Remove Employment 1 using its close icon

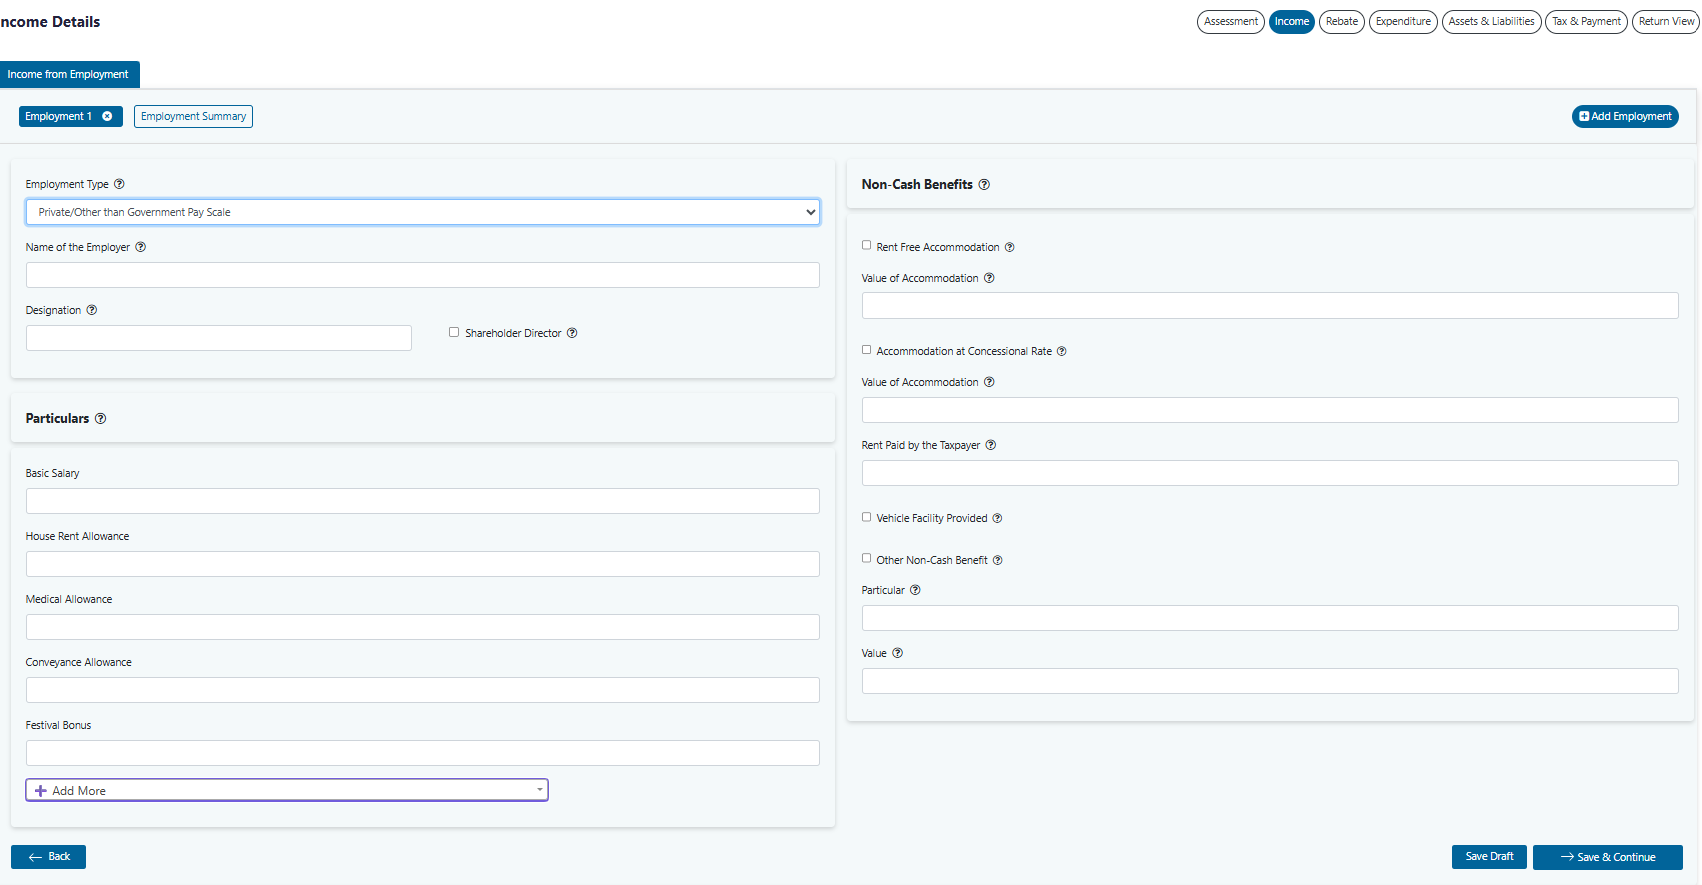[107, 116]
